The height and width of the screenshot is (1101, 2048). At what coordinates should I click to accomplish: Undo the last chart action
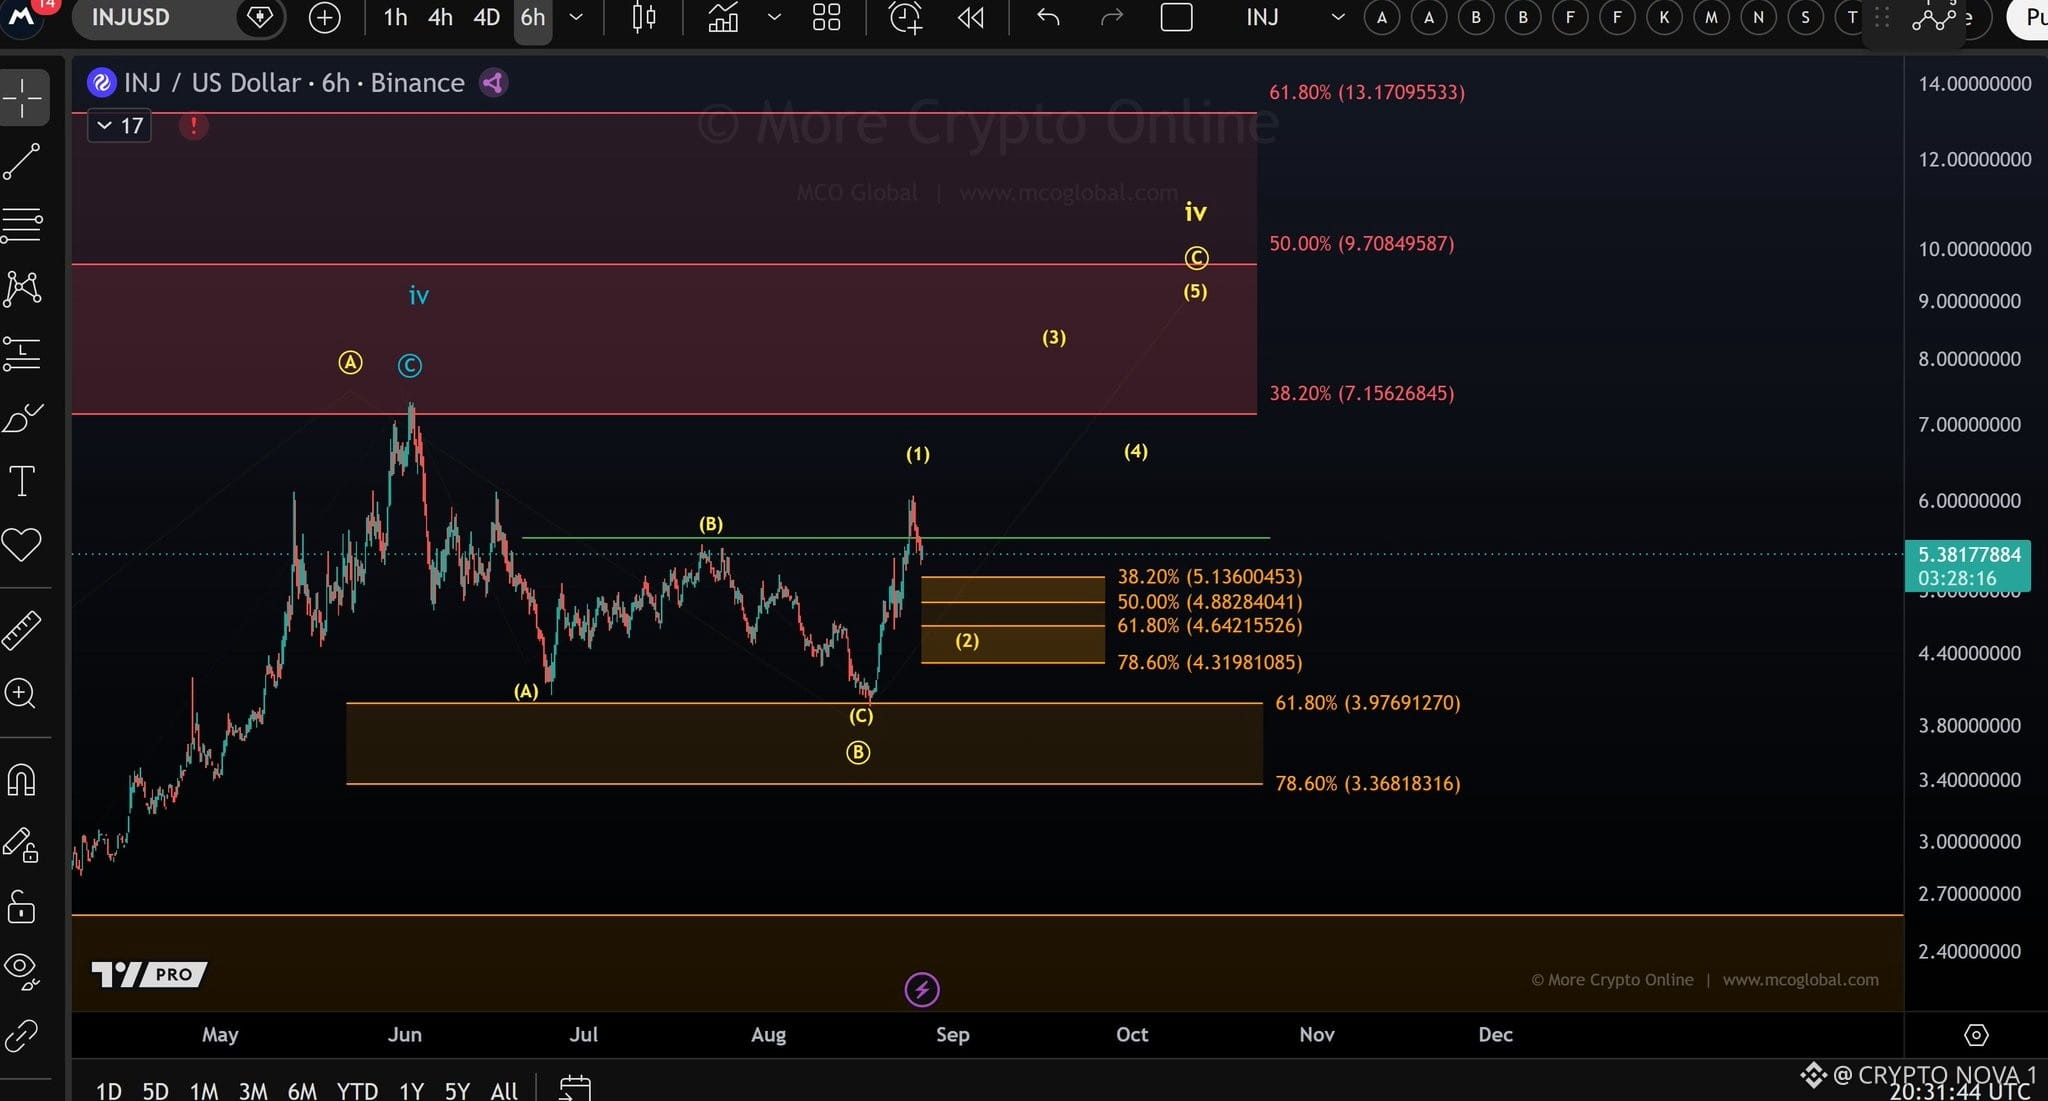coord(1048,17)
